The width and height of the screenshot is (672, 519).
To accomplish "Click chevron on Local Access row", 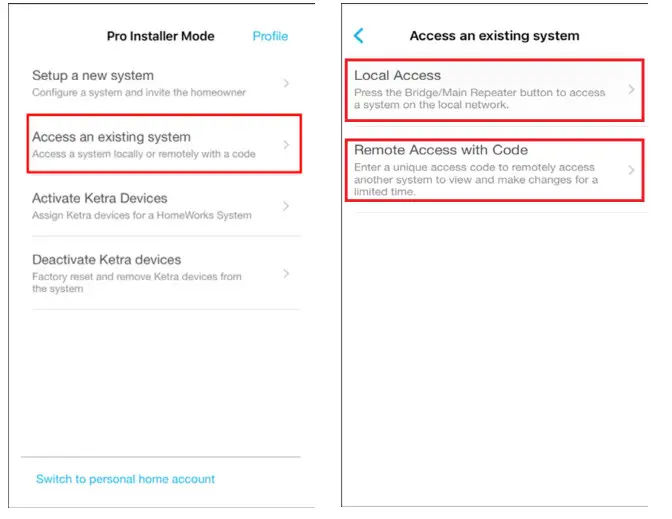I will [631, 89].
